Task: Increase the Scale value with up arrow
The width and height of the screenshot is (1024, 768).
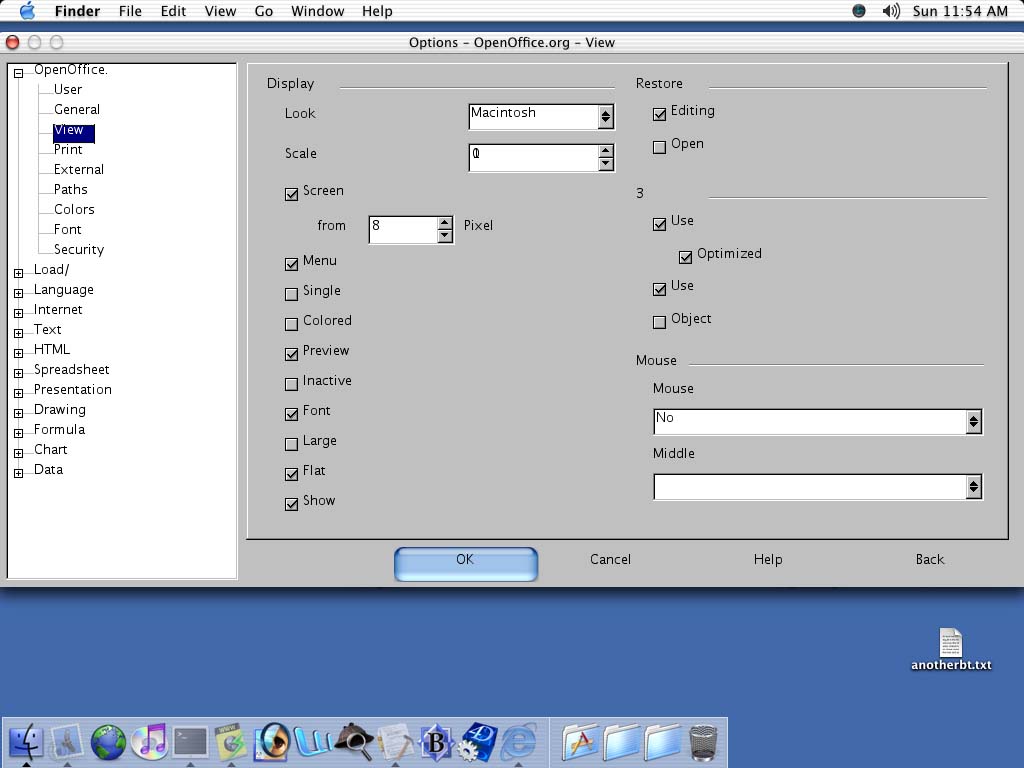Action: pyautogui.click(x=606, y=151)
